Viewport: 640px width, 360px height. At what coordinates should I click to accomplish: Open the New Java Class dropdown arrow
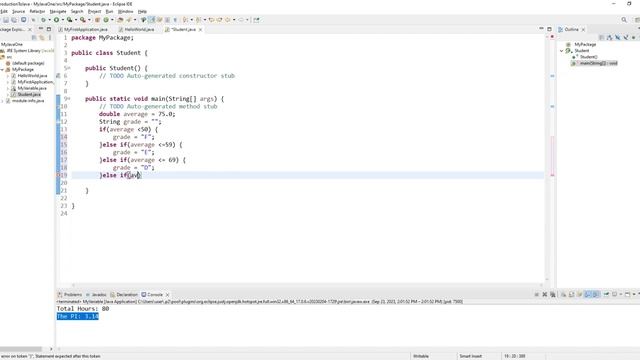click(x=113, y=20)
